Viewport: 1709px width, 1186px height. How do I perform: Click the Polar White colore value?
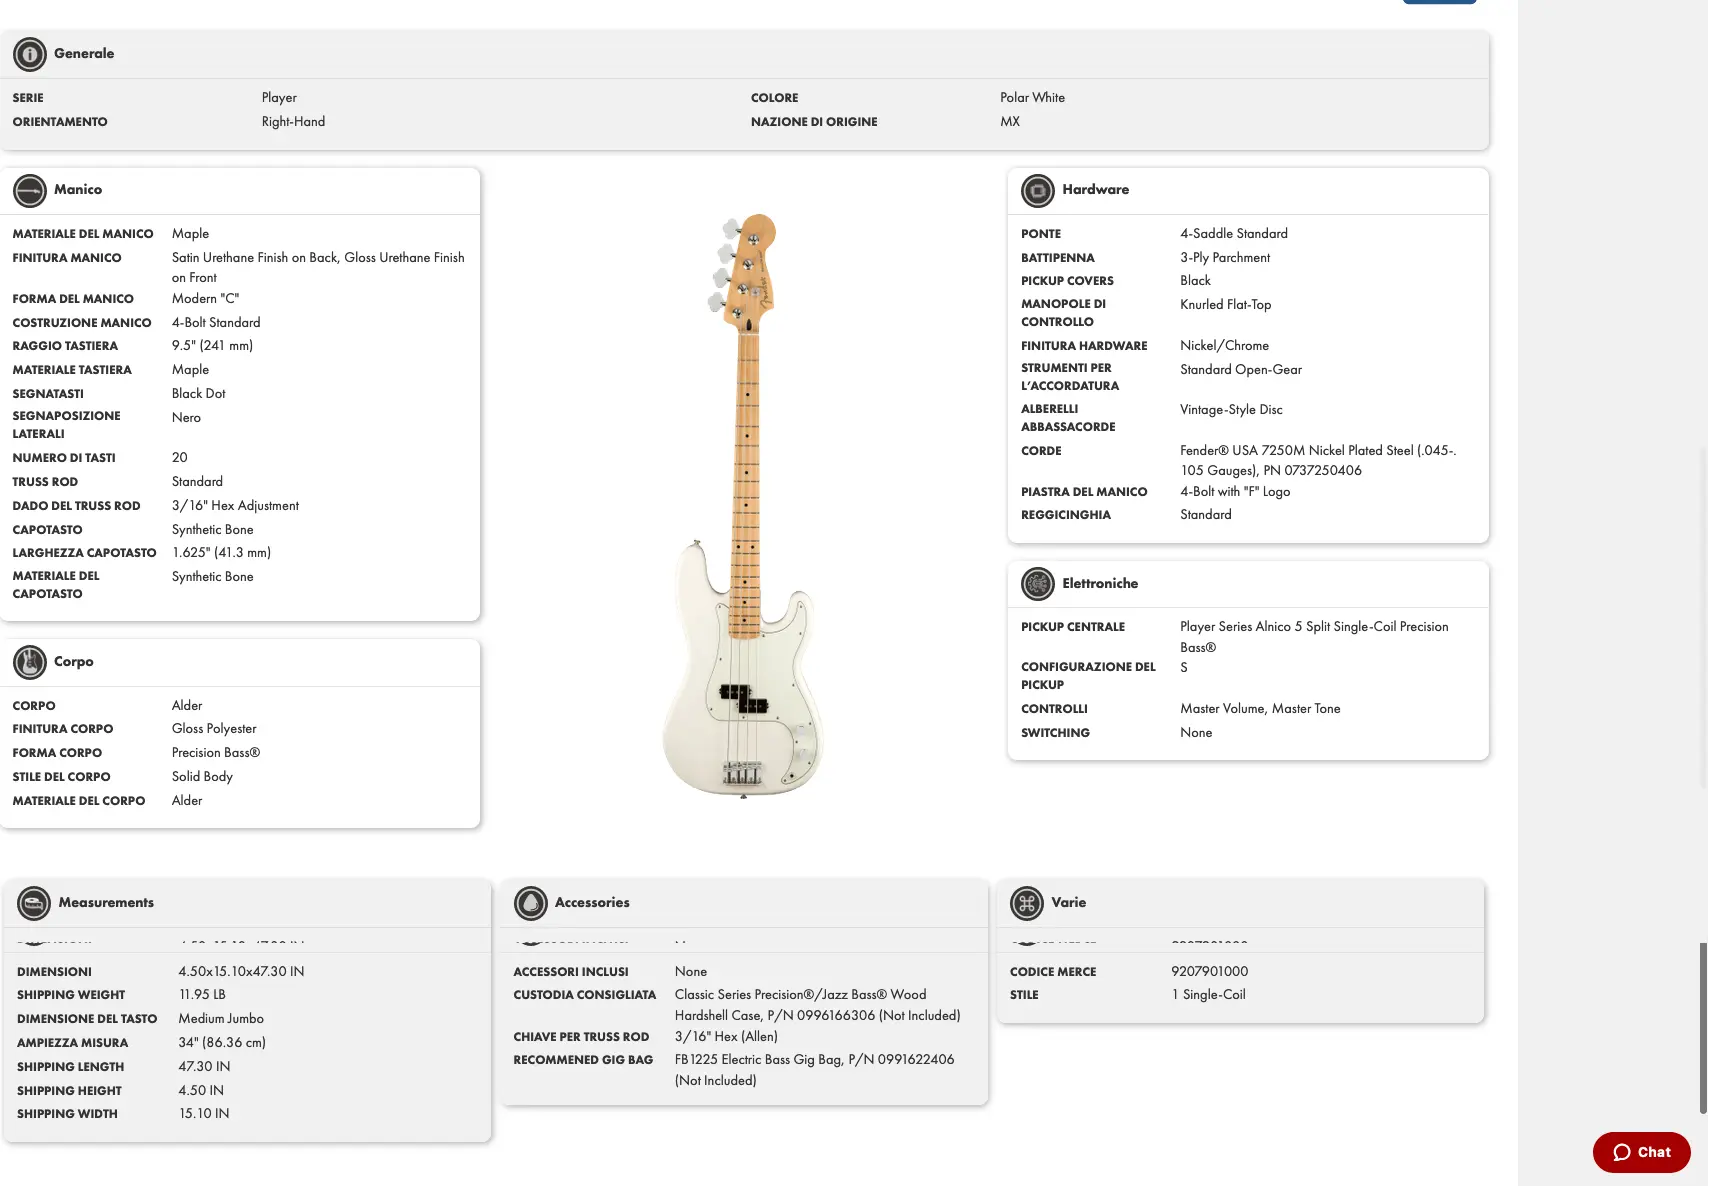pos(1032,98)
